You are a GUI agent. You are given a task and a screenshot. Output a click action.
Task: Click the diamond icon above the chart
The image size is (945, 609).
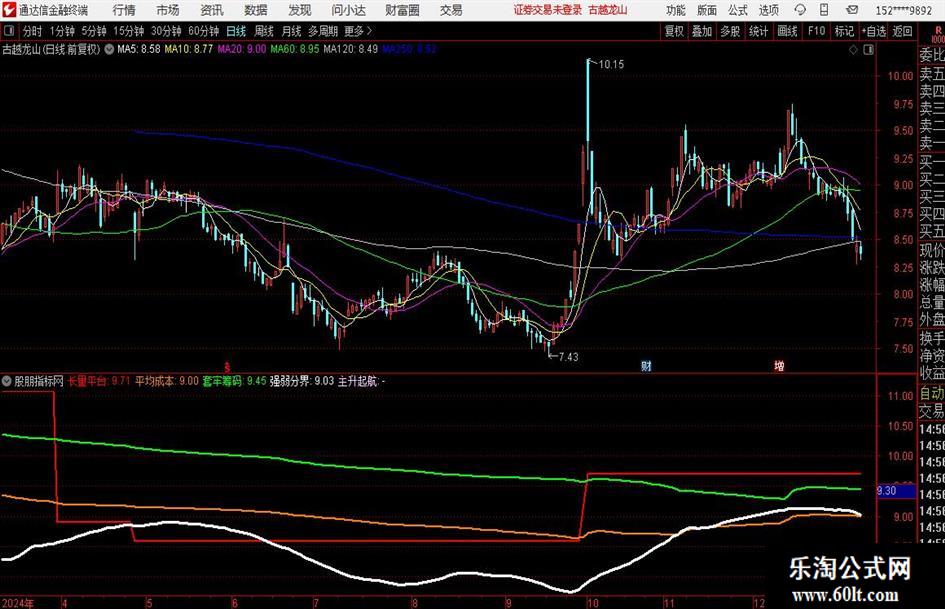[x=853, y=50]
